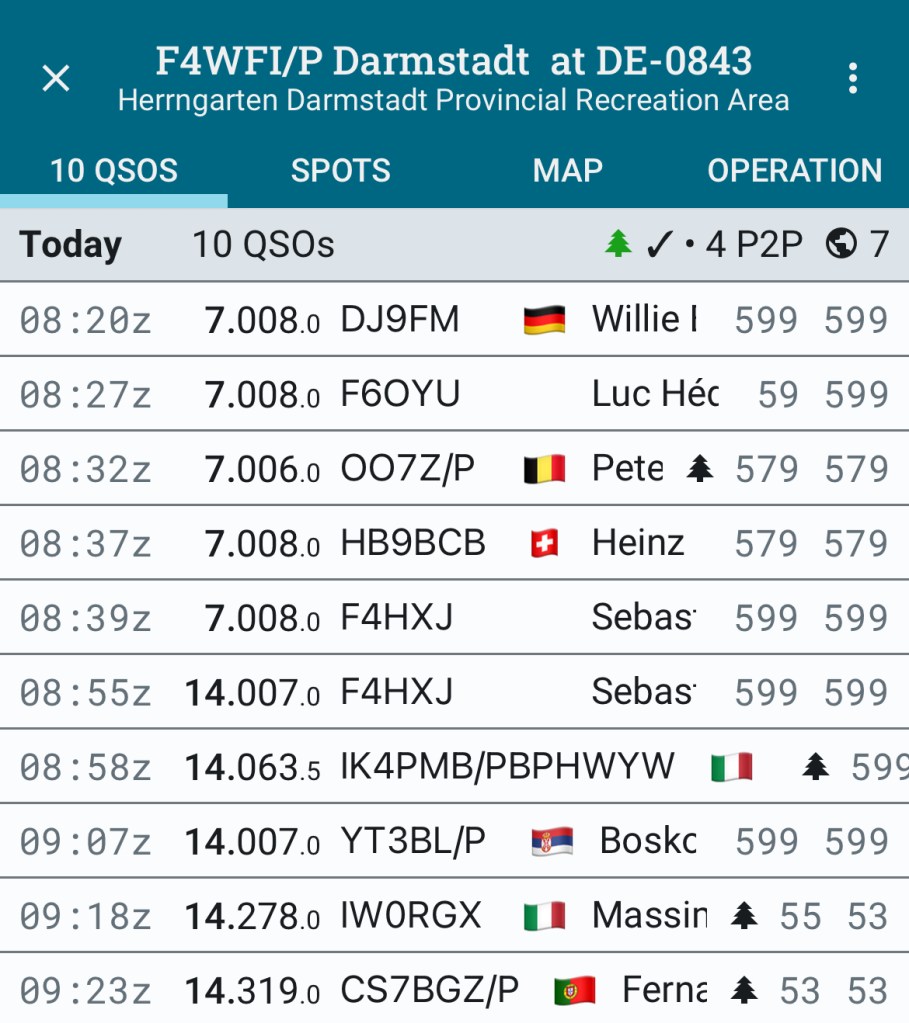Tap the tree park icon on the OO7Z/P row
The height and width of the screenshot is (1023, 909).
click(700, 469)
